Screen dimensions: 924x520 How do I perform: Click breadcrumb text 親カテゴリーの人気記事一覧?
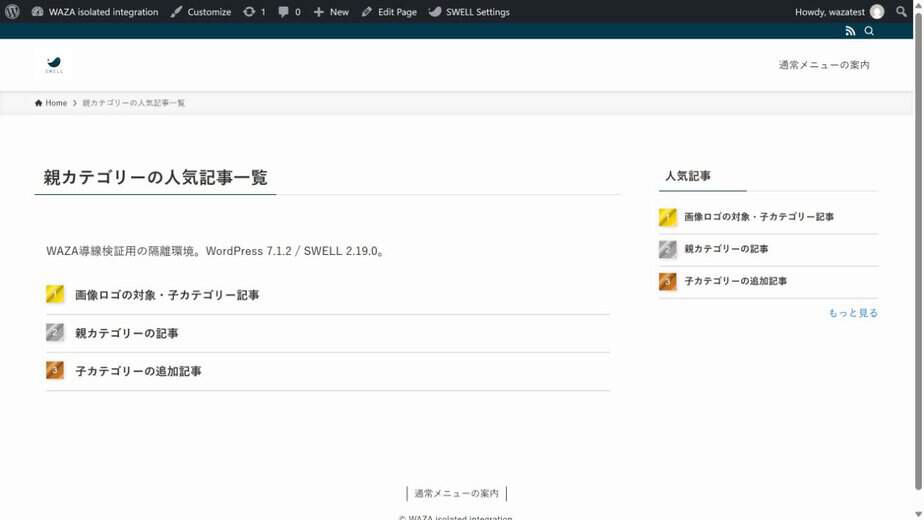pyautogui.click(x=134, y=103)
